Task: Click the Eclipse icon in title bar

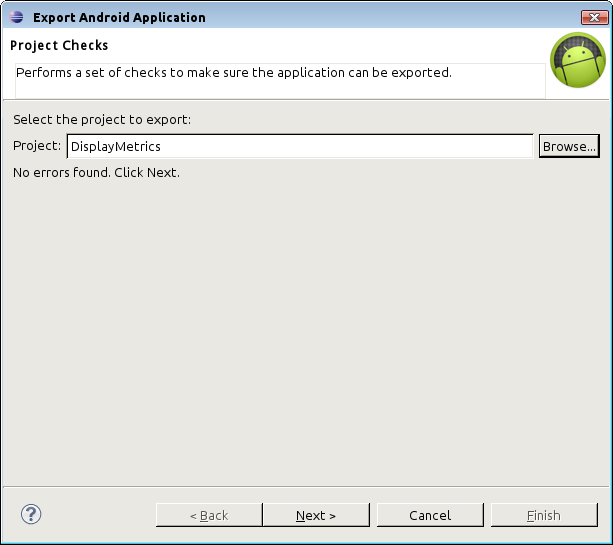Action: click(16, 17)
